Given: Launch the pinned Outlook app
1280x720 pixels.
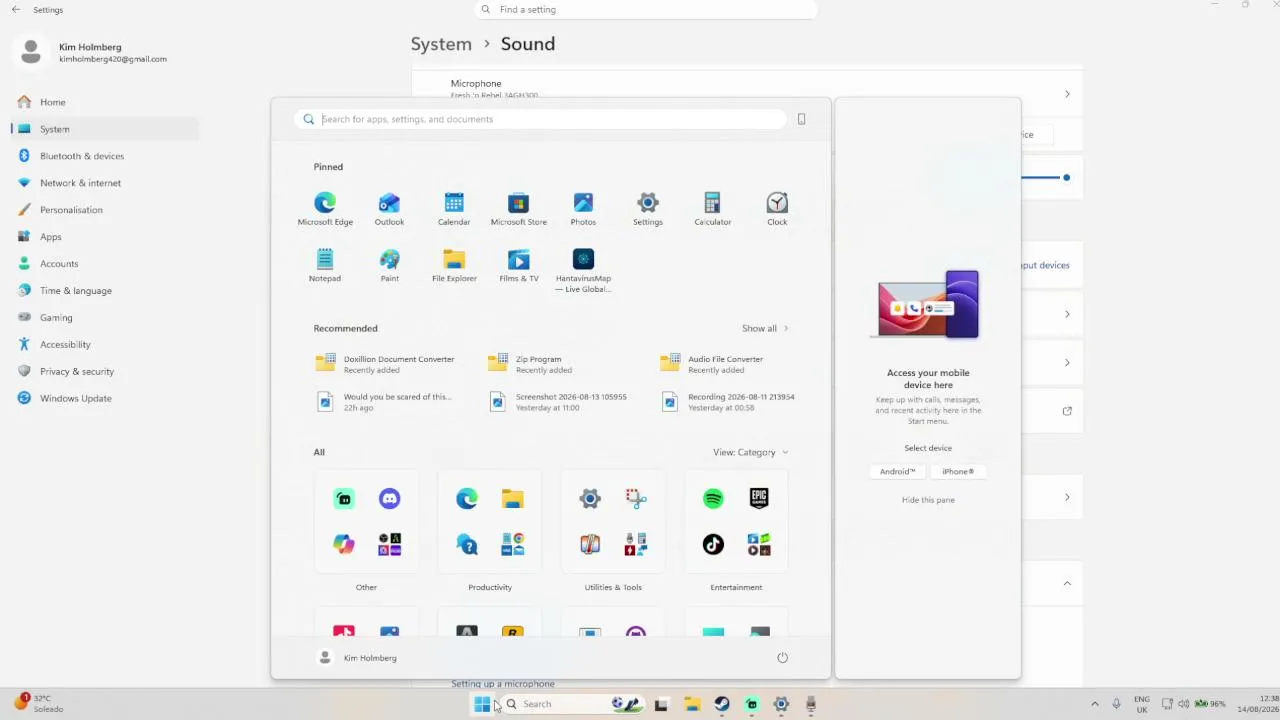Looking at the screenshot, I should tap(389, 209).
